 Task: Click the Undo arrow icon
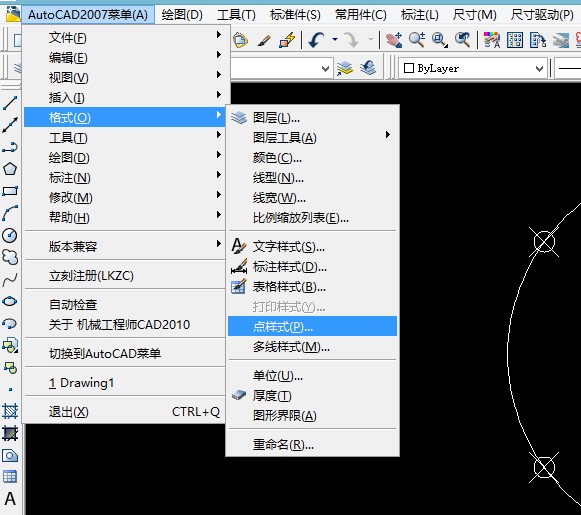pyautogui.click(x=316, y=40)
